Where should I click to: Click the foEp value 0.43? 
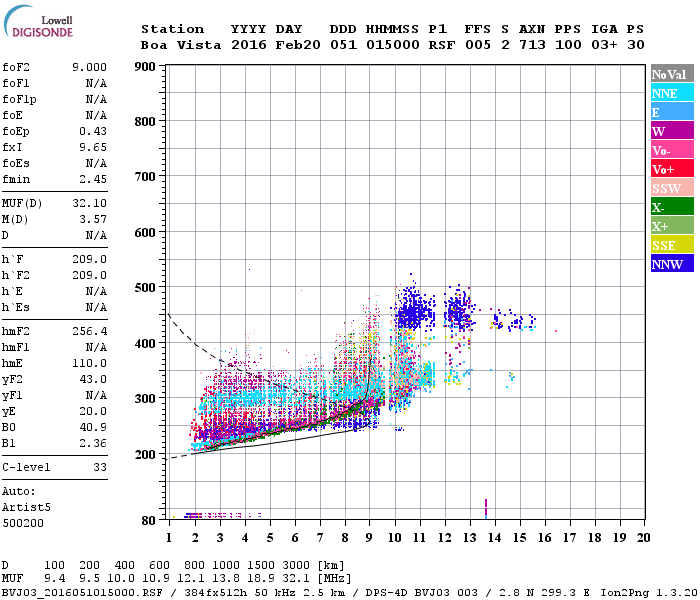[x=93, y=131]
